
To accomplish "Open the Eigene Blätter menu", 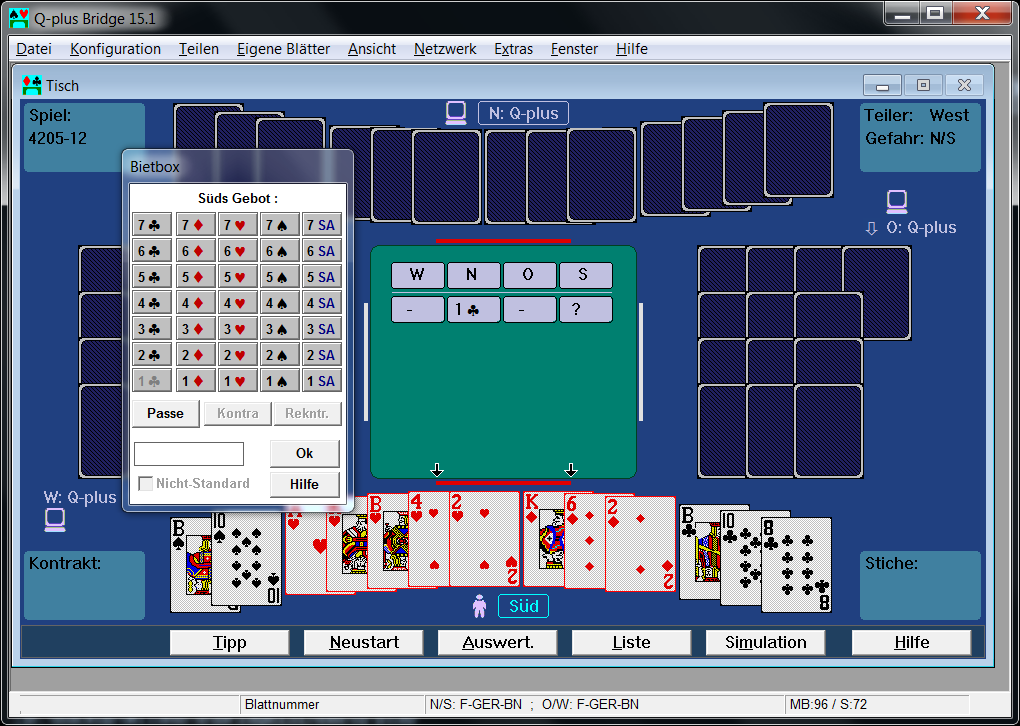I will (x=283, y=49).
